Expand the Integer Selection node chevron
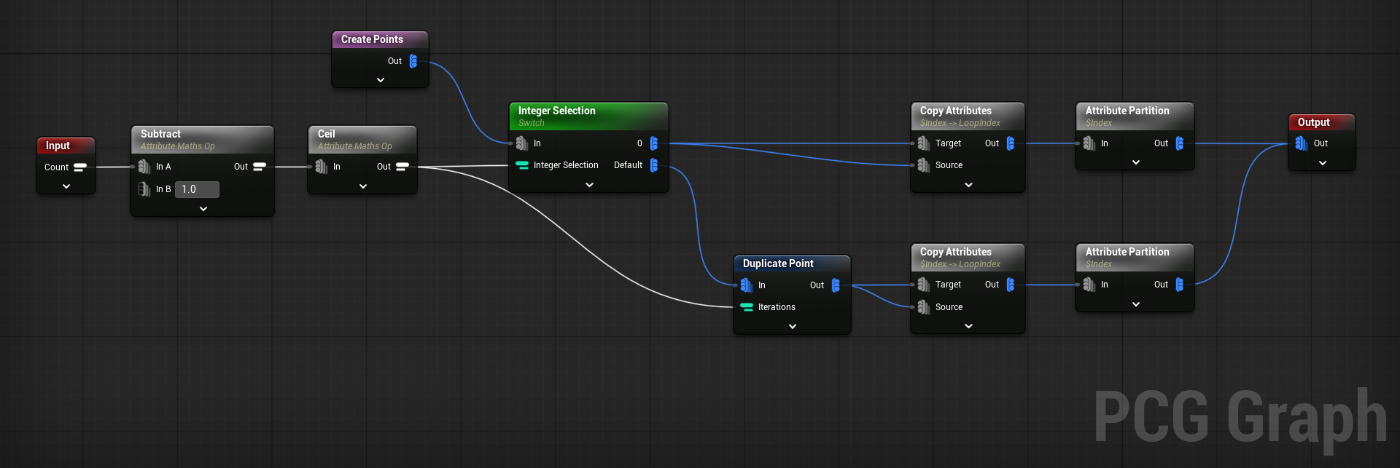1400x468 pixels. click(588, 185)
